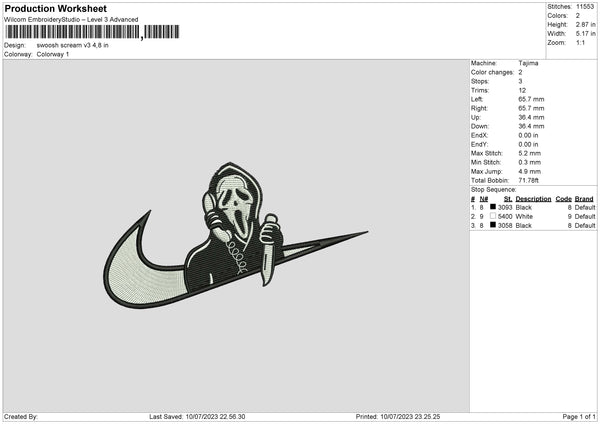The width and height of the screenshot is (600, 424).
Task: Click the "St." column header
Action: tap(508, 199)
